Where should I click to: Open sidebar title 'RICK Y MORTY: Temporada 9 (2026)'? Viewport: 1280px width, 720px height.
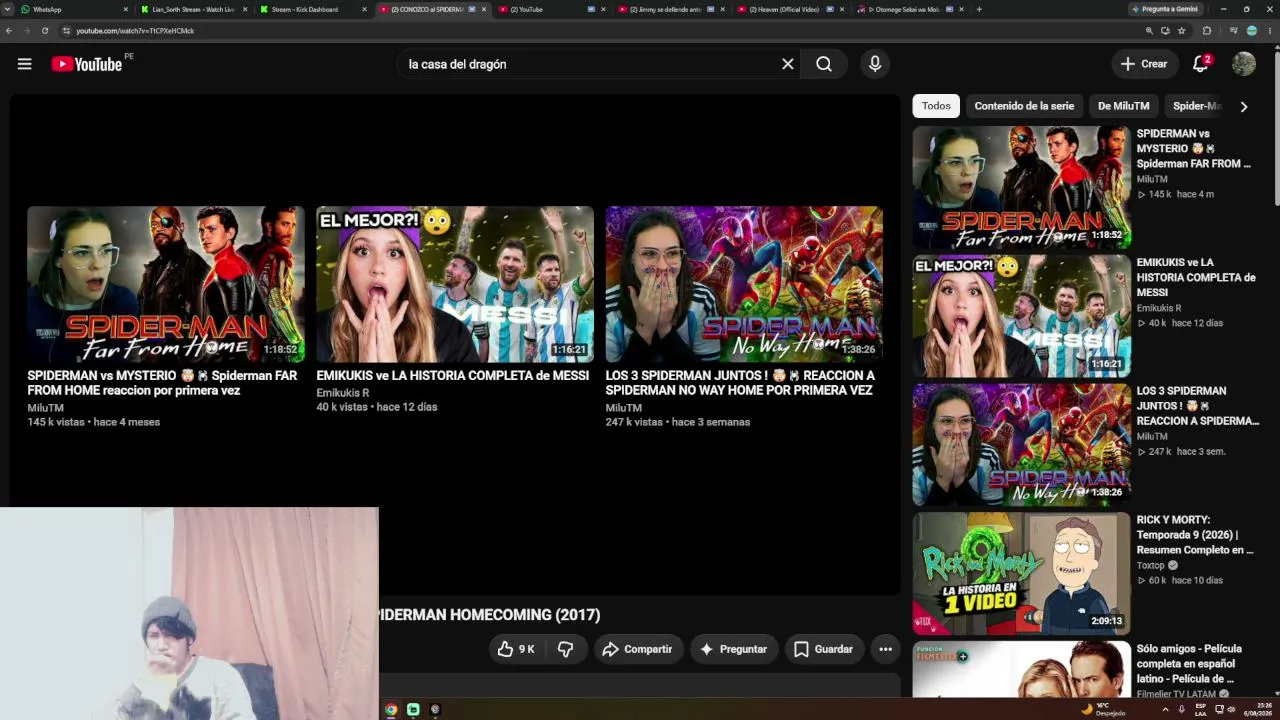pos(1195,535)
